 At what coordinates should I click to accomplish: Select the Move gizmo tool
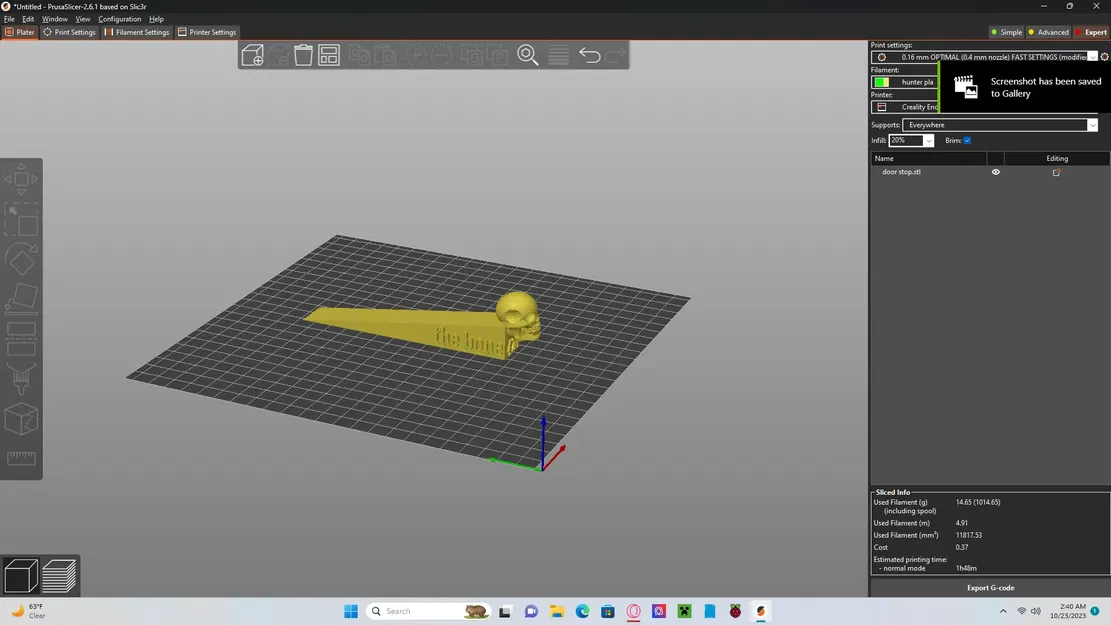pyautogui.click(x=21, y=179)
